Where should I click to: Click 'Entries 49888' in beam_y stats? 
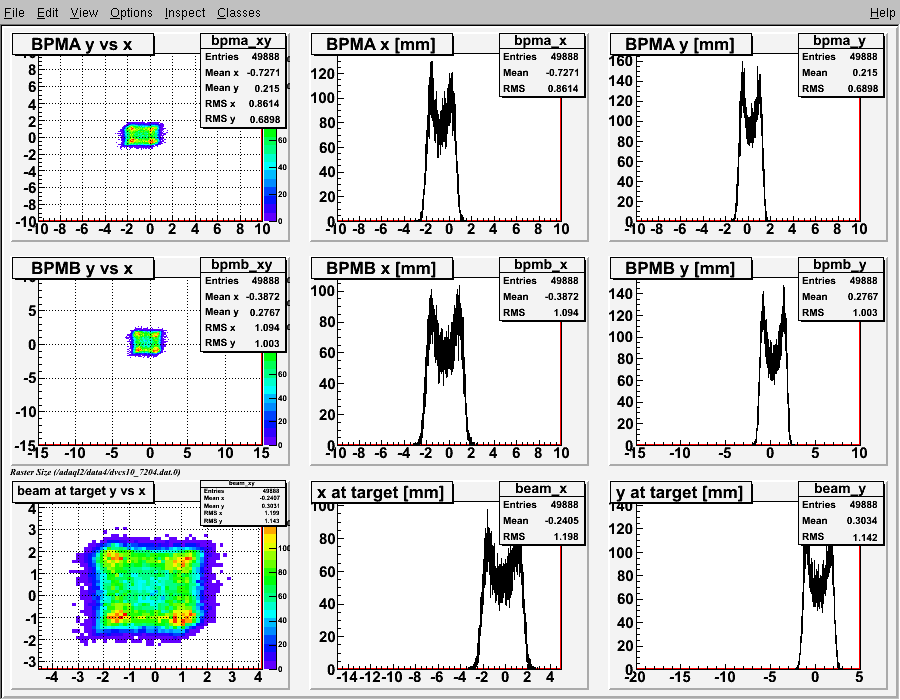pyautogui.click(x=840, y=504)
